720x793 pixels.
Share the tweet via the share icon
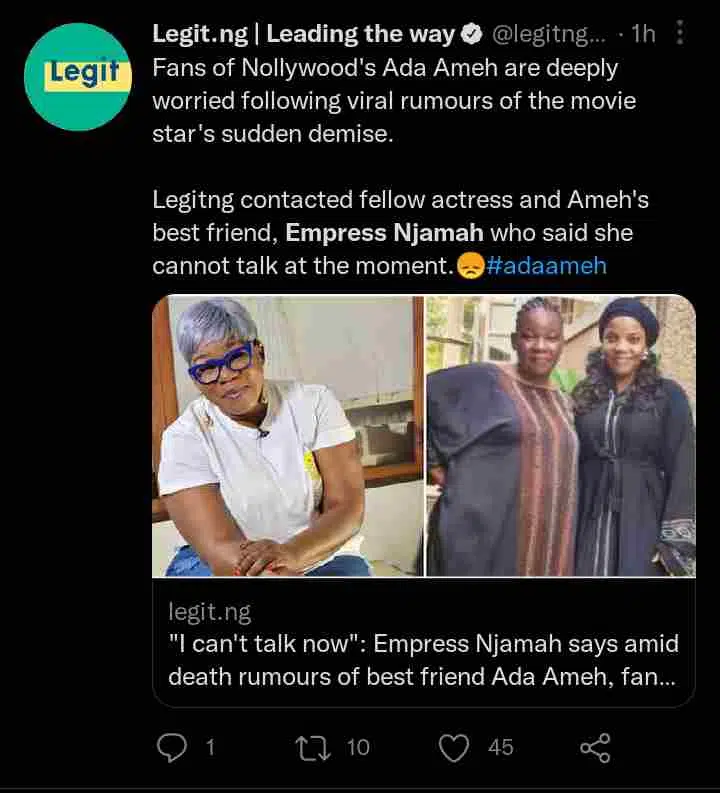[595, 747]
